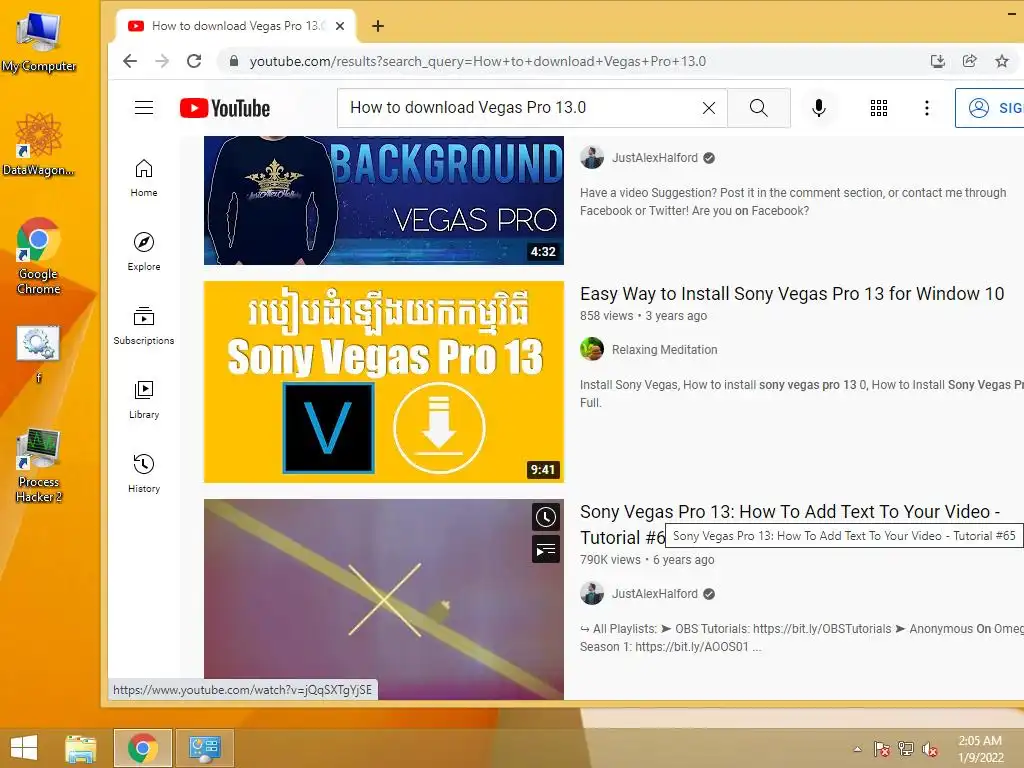Click Watch Later on the tutorial thumbnail
1024x768 pixels.
click(x=545, y=517)
